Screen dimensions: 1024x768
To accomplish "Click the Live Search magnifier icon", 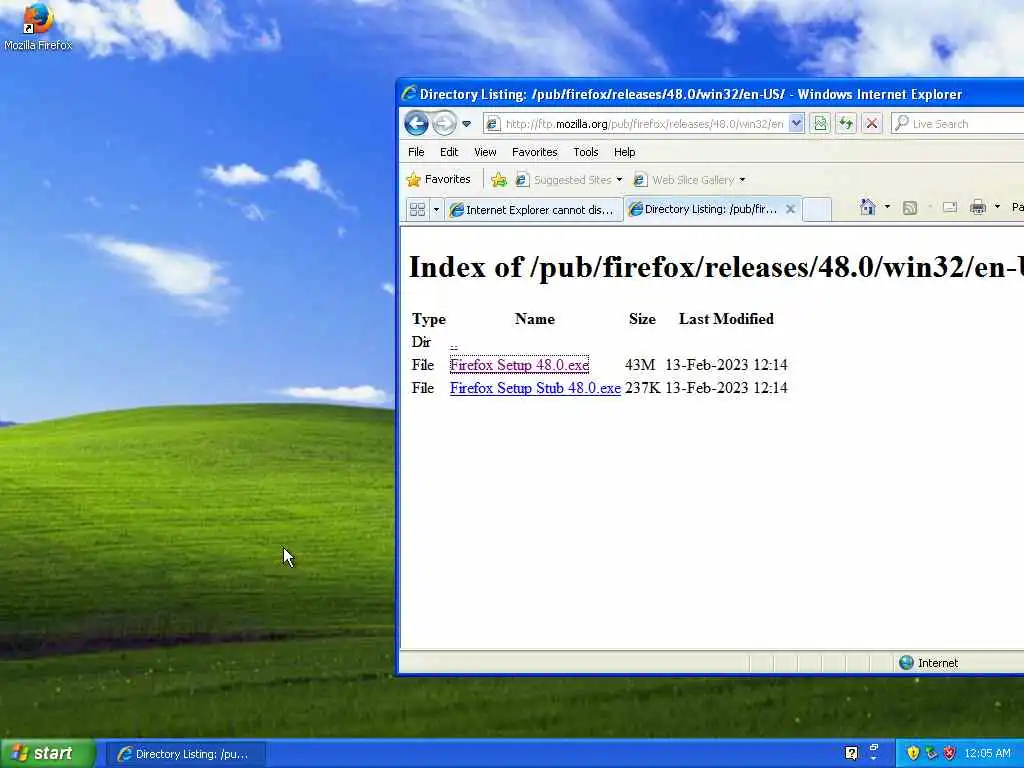I will tap(902, 123).
